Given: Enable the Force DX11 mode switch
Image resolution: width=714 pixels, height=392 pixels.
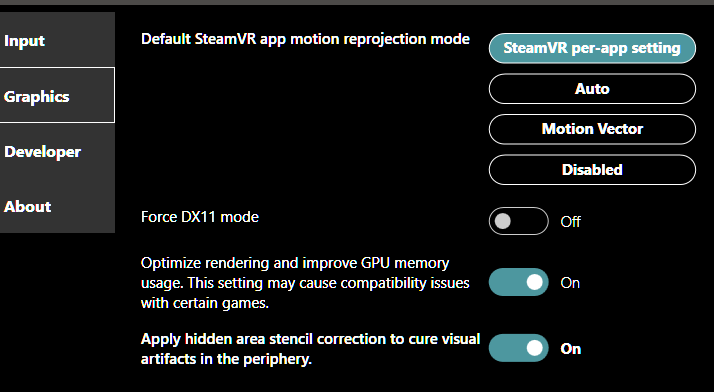Looking at the screenshot, I should (519, 221).
